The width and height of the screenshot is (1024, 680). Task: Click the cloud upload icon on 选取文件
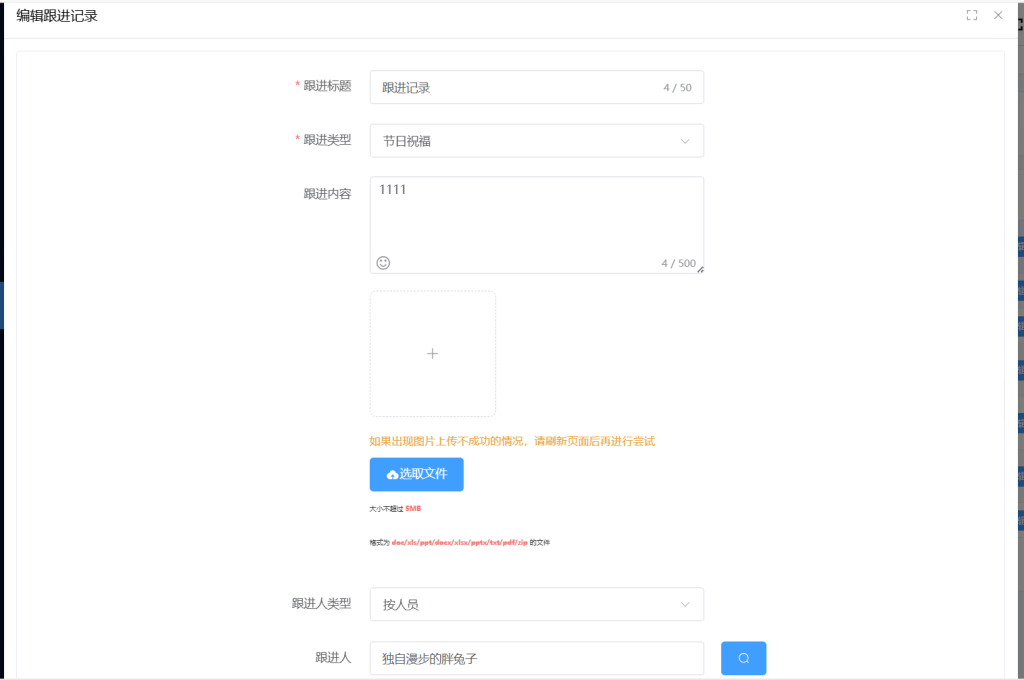392,475
